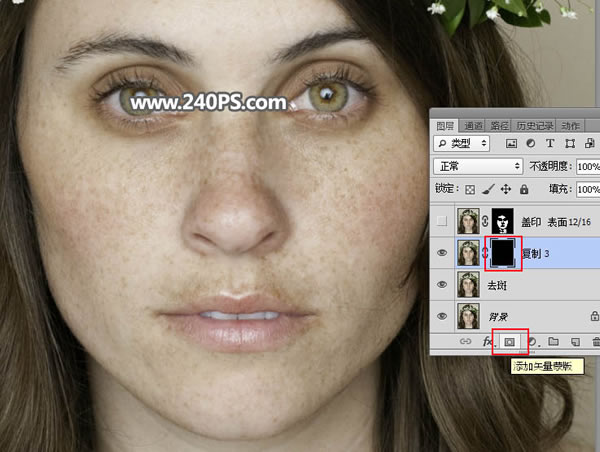
Task: Open new adjustment layer menu icon
Action: click(x=532, y=341)
